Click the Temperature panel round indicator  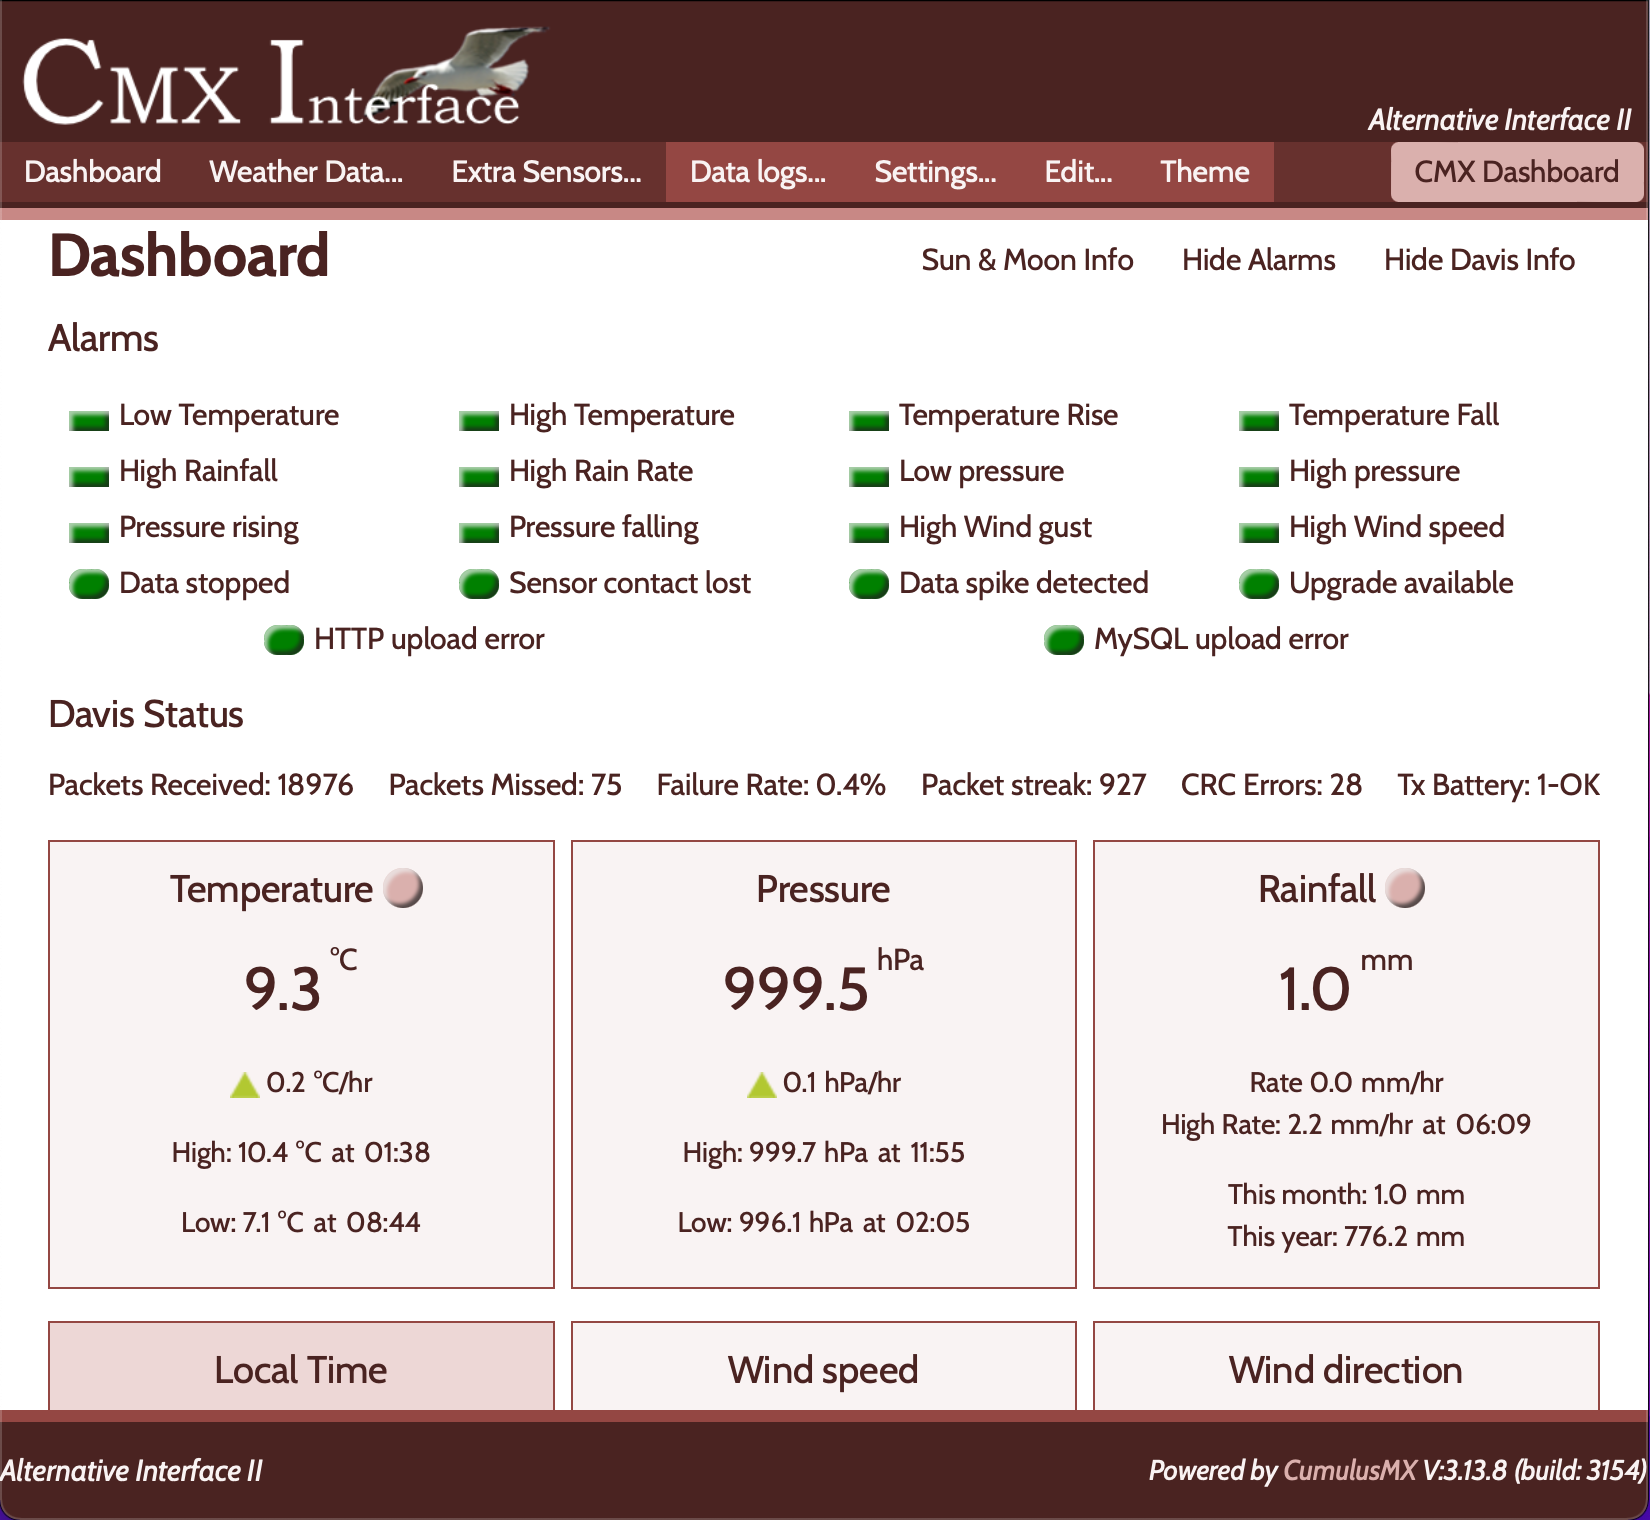pos(404,888)
